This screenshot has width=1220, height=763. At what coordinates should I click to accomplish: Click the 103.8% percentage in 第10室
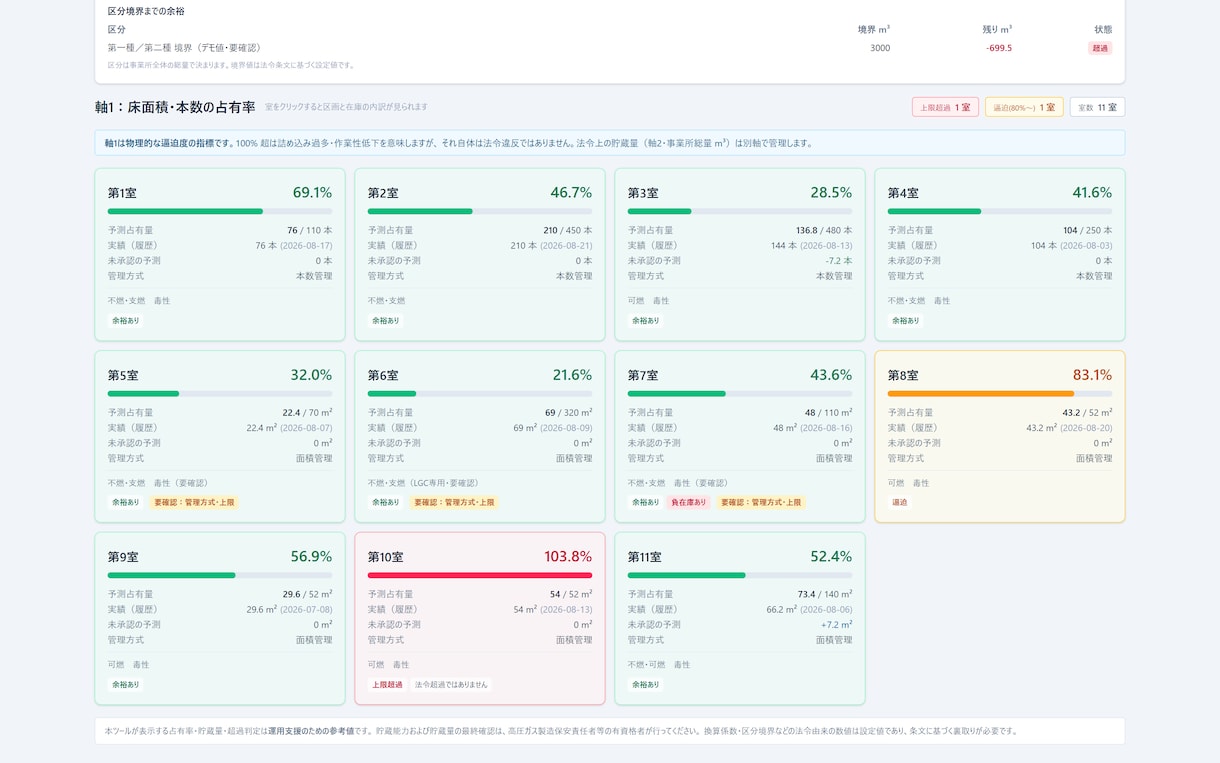[568, 556]
